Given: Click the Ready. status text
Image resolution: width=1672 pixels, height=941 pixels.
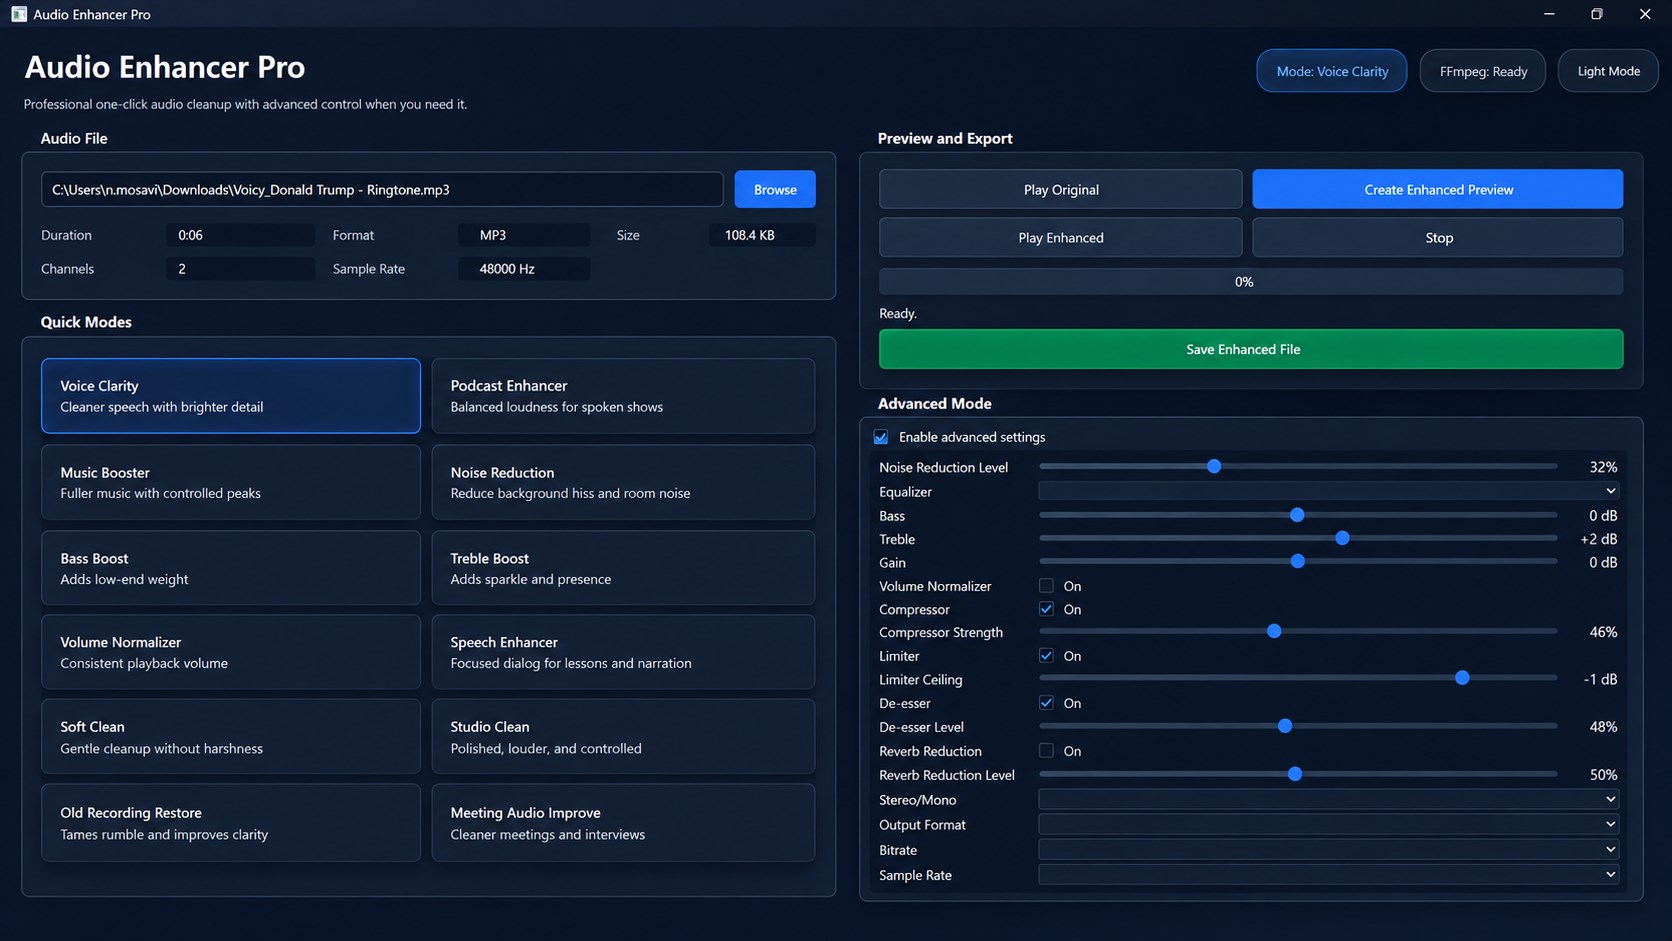Looking at the screenshot, I should click(898, 313).
